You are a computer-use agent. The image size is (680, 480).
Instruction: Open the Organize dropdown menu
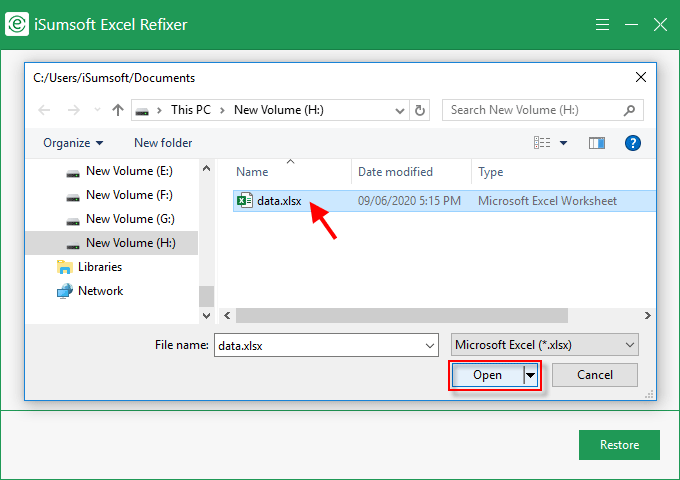73,143
